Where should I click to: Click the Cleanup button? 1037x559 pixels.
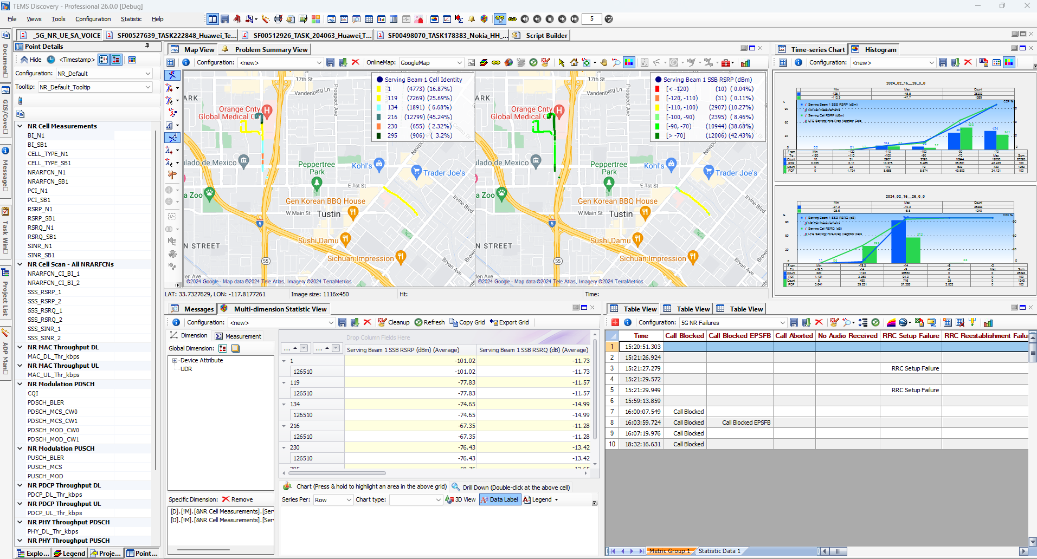click(x=394, y=322)
